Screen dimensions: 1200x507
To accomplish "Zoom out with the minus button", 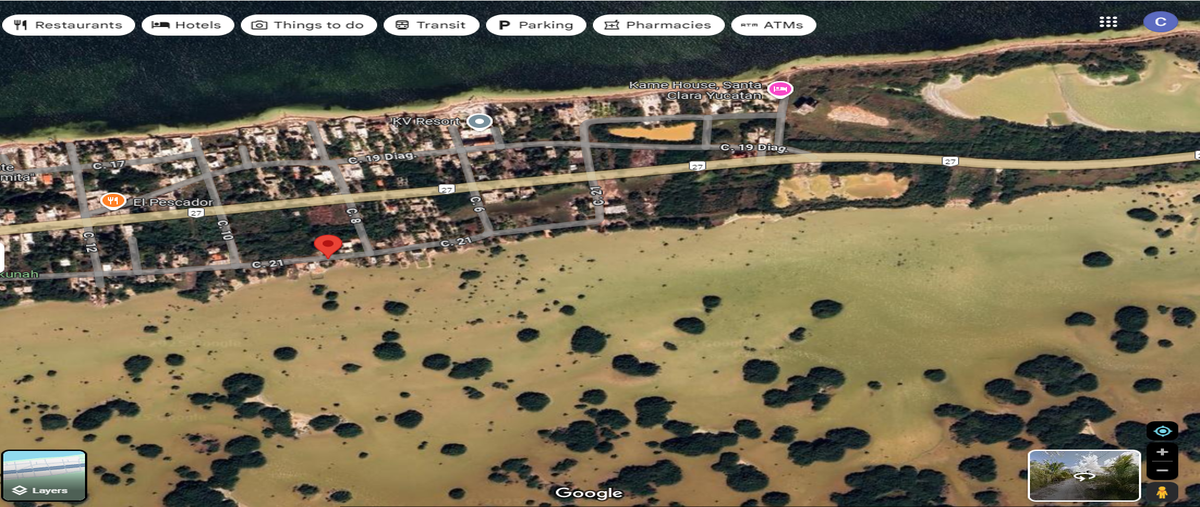I will (x=1162, y=471).
